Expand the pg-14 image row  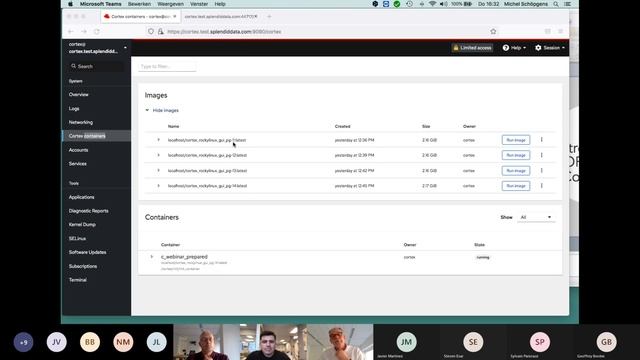pos(158,186)
